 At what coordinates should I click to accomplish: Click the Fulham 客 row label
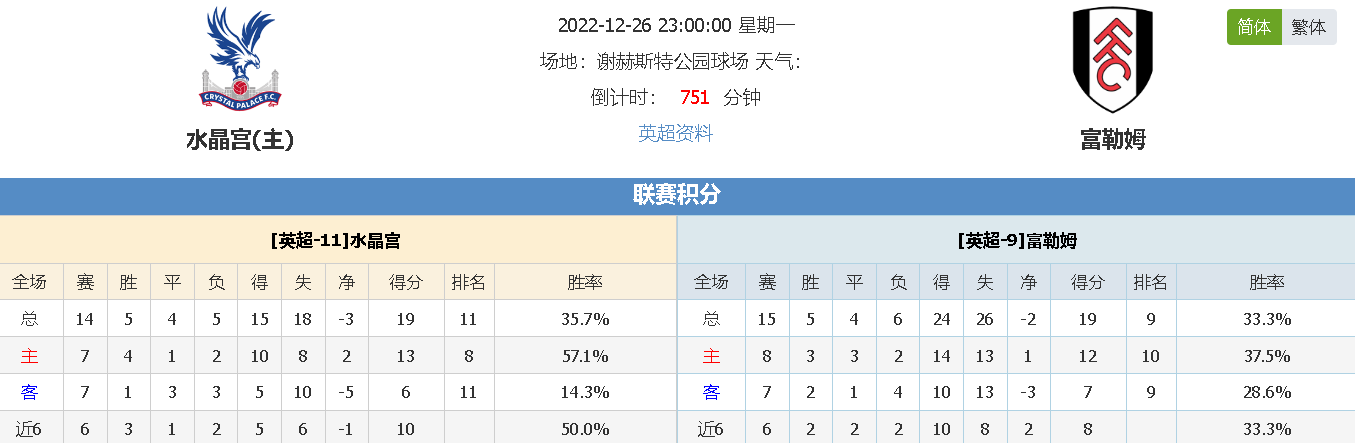[x=711, y=392]
